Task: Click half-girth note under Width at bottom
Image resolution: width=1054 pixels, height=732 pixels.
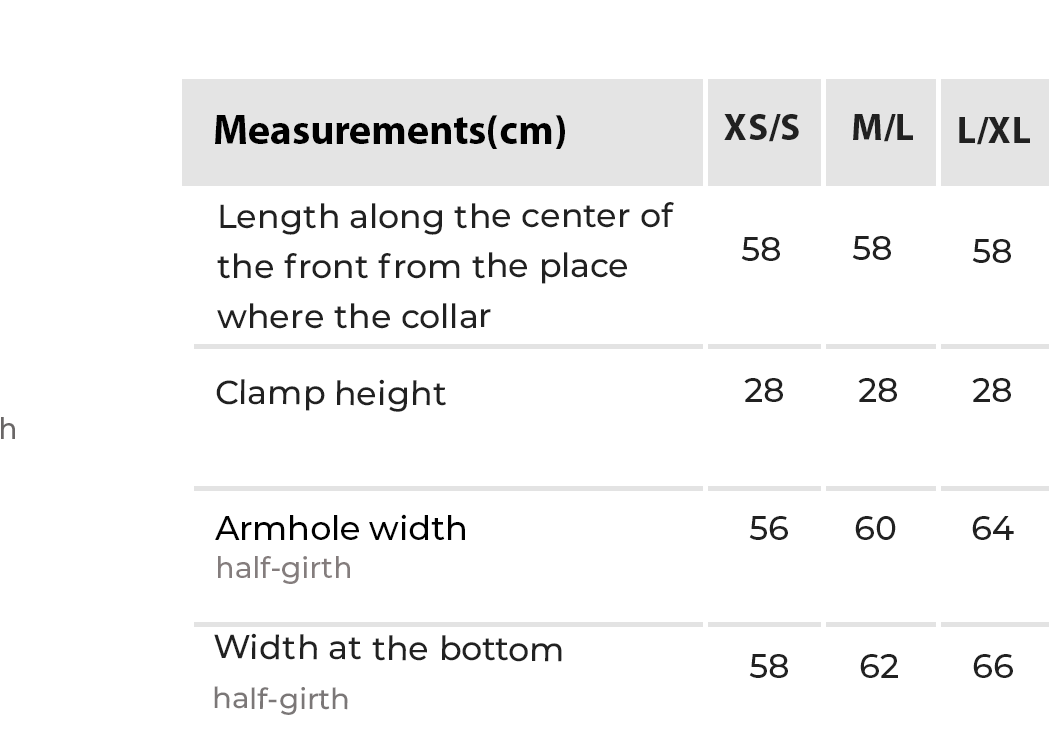Action: (x=281, y=698)
